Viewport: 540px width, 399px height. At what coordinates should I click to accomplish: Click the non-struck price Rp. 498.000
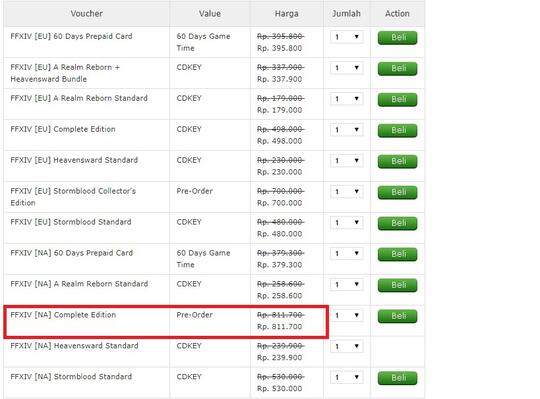click(280, 141)
